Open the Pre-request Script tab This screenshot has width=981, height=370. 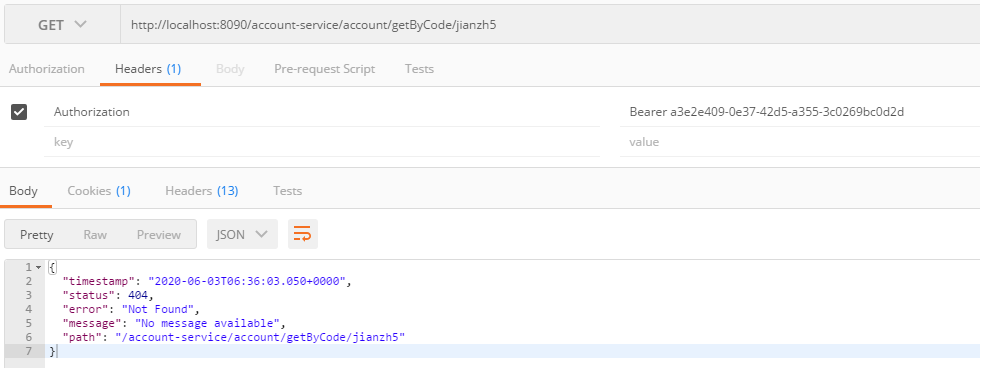325,69
